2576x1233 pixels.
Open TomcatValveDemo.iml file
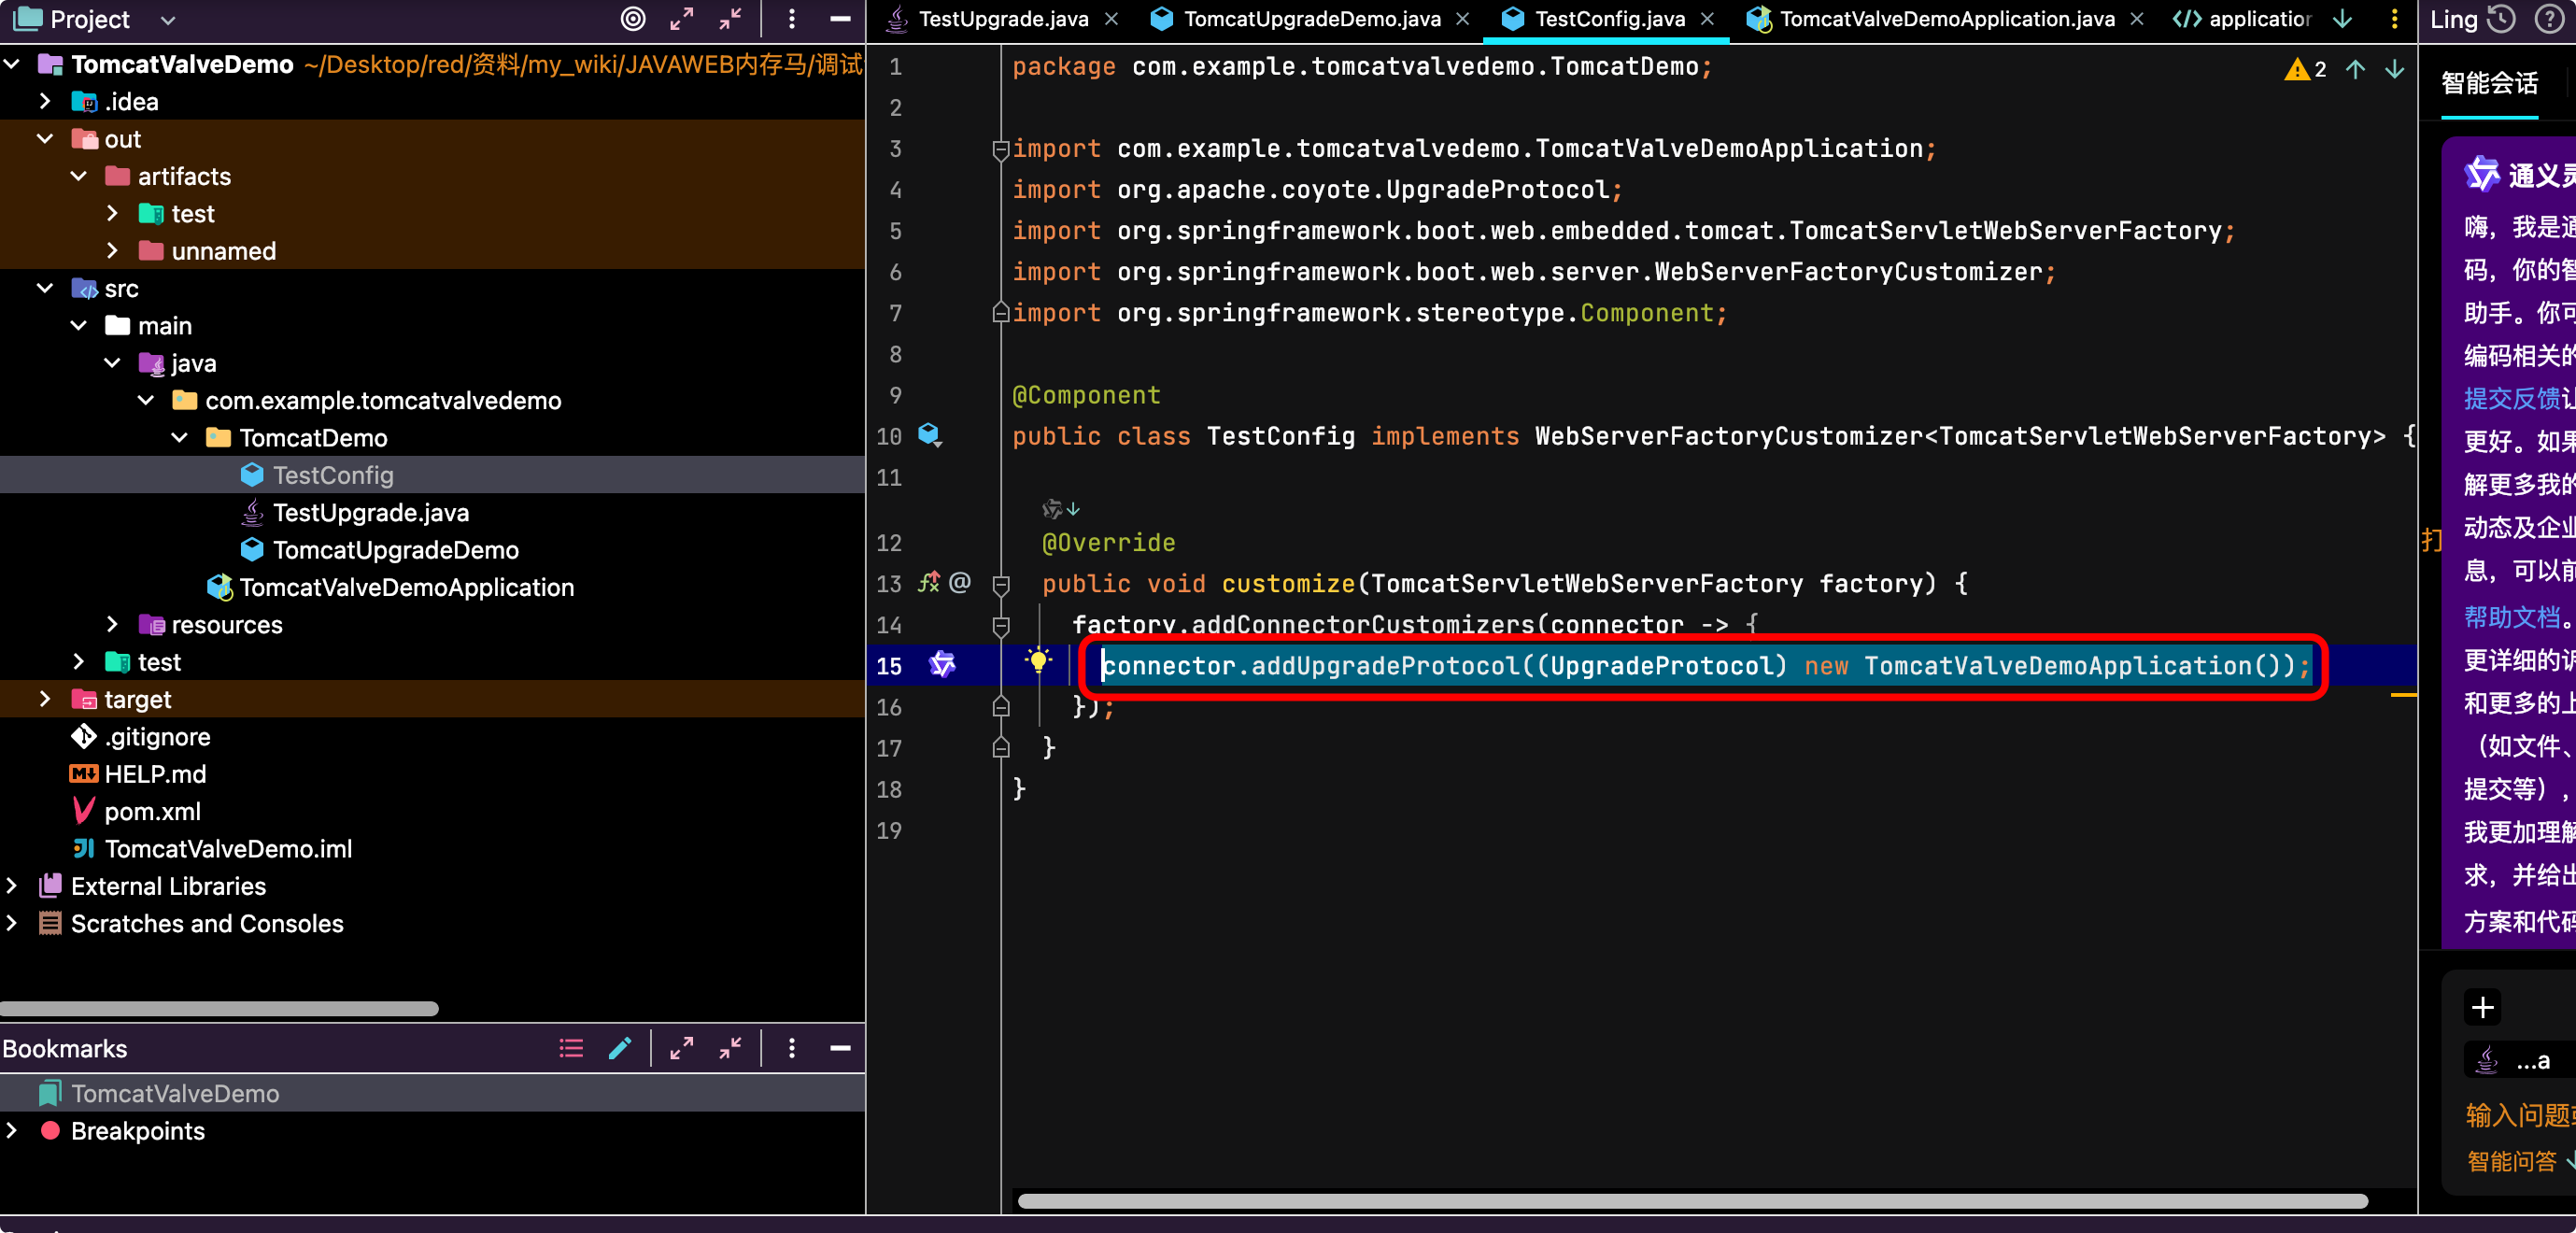point(228,849)
